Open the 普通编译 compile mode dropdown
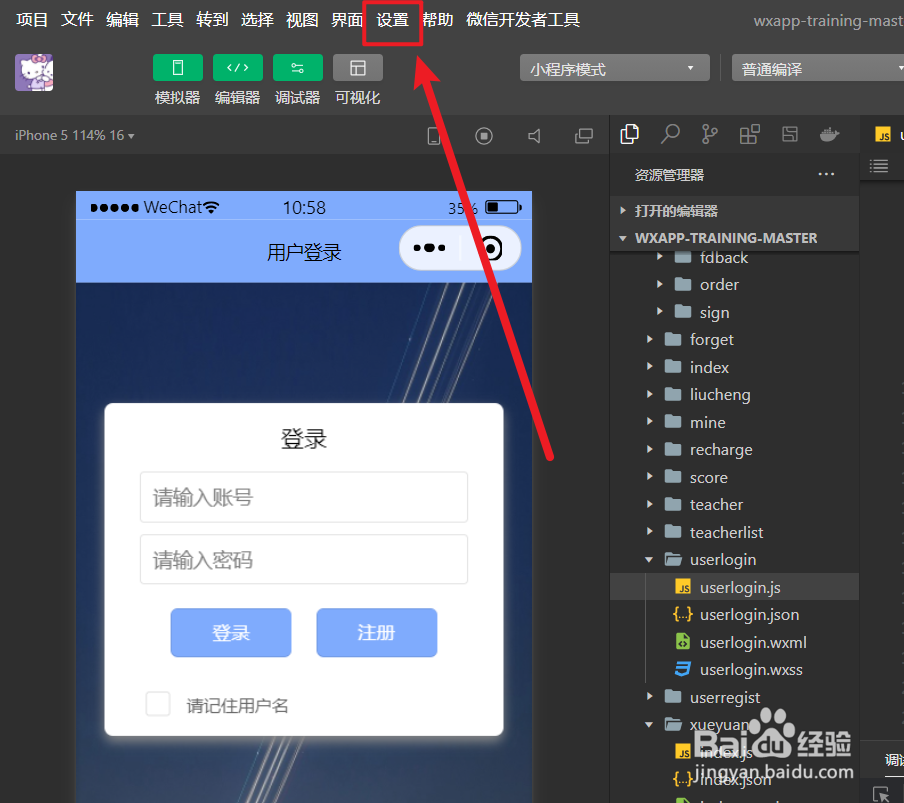 click(x=818, y=68)
